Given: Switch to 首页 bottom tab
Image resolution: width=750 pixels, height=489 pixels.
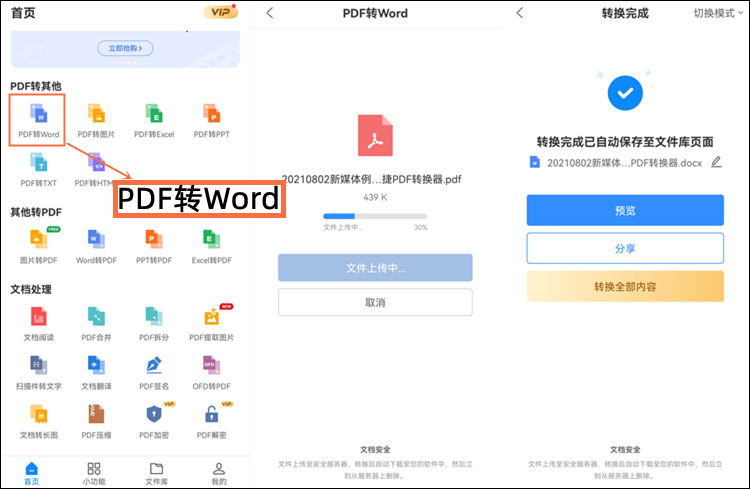Looking at the screenshot, I should (x=32, y=474).
